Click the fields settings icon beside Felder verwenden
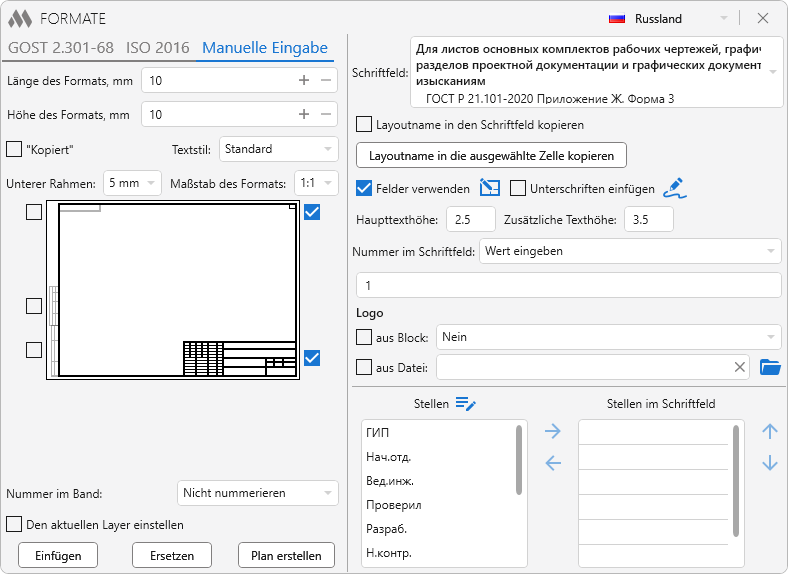This screenshot has height=574, width=788. [x=489, y=188]
